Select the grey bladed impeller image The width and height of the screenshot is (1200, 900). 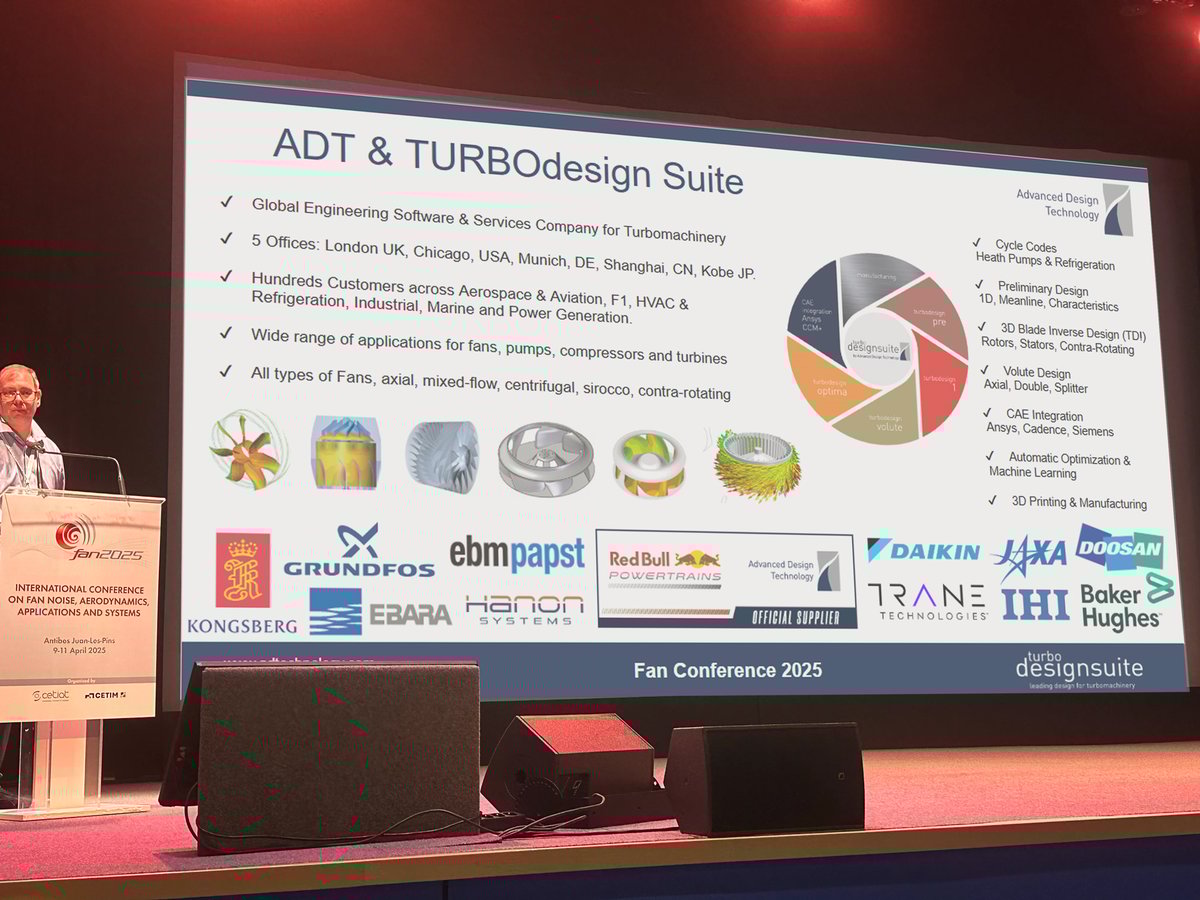[442, 455]
